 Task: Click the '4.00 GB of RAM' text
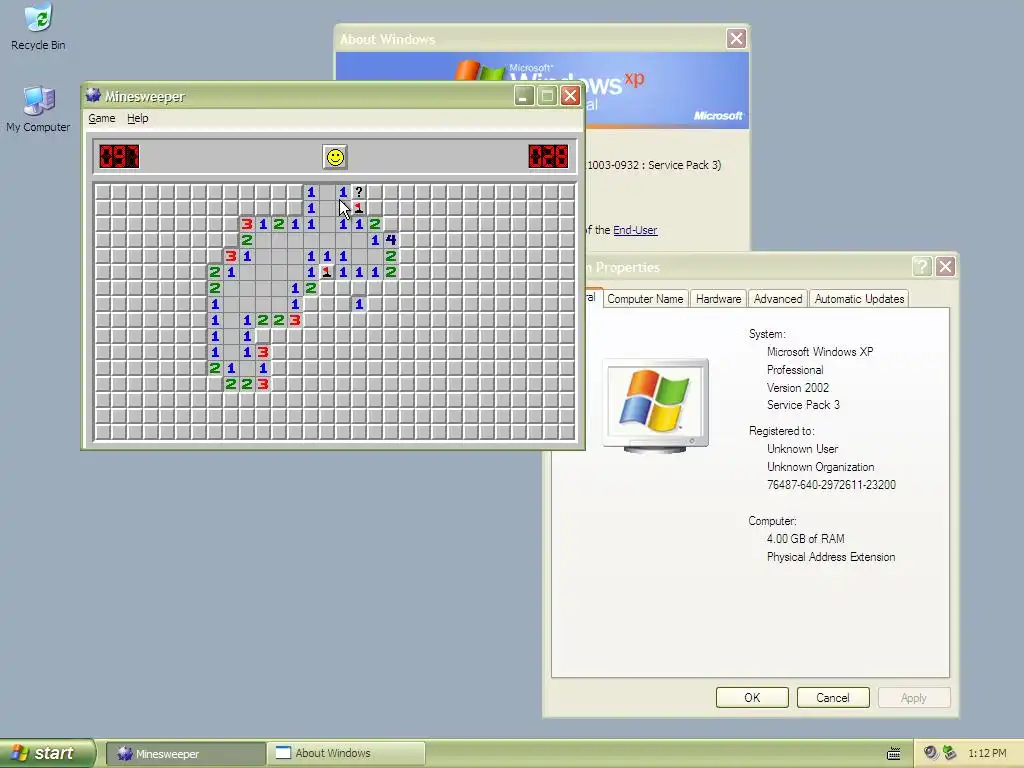(x=805, y=539)
